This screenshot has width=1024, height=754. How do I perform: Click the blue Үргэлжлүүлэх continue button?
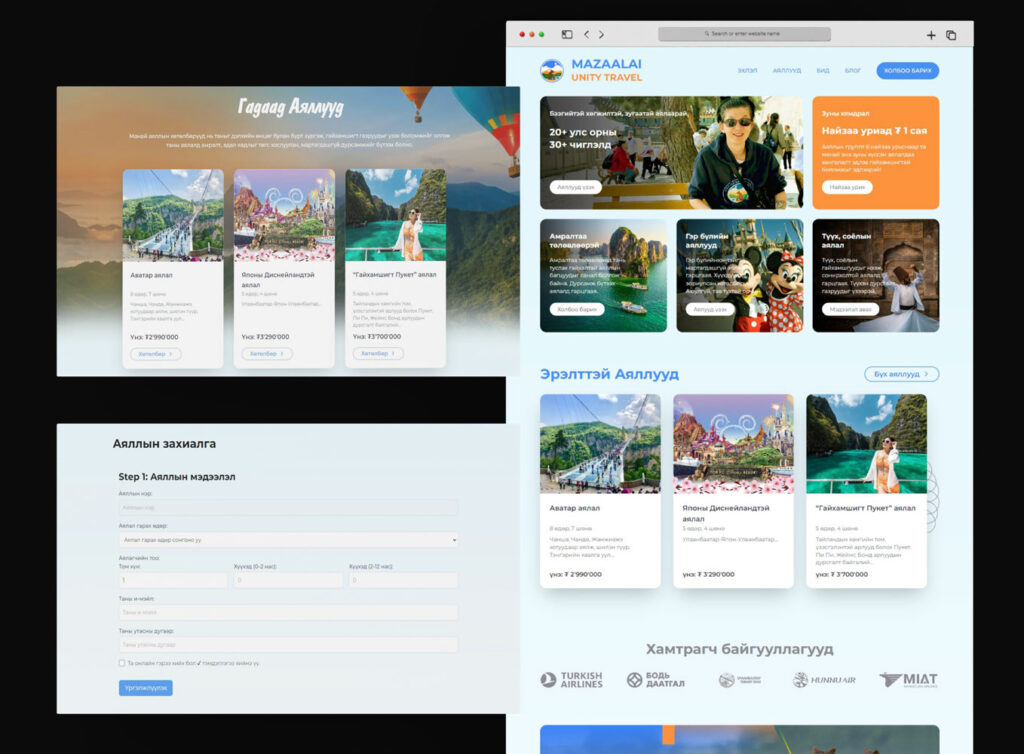pyautogui.click(x=146, y=688)
